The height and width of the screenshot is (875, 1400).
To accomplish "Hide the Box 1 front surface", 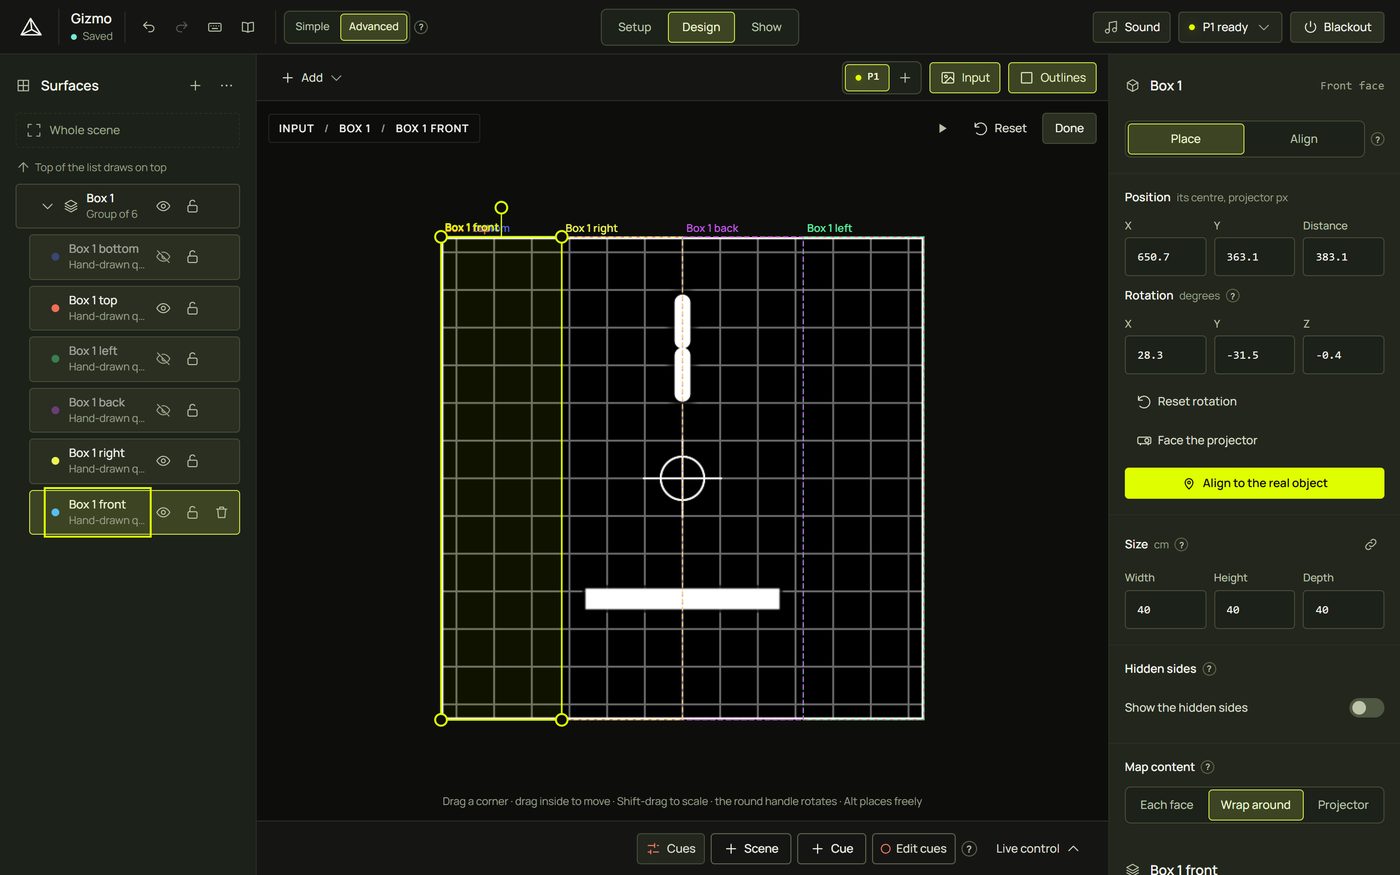I will (x=163, y=512).
